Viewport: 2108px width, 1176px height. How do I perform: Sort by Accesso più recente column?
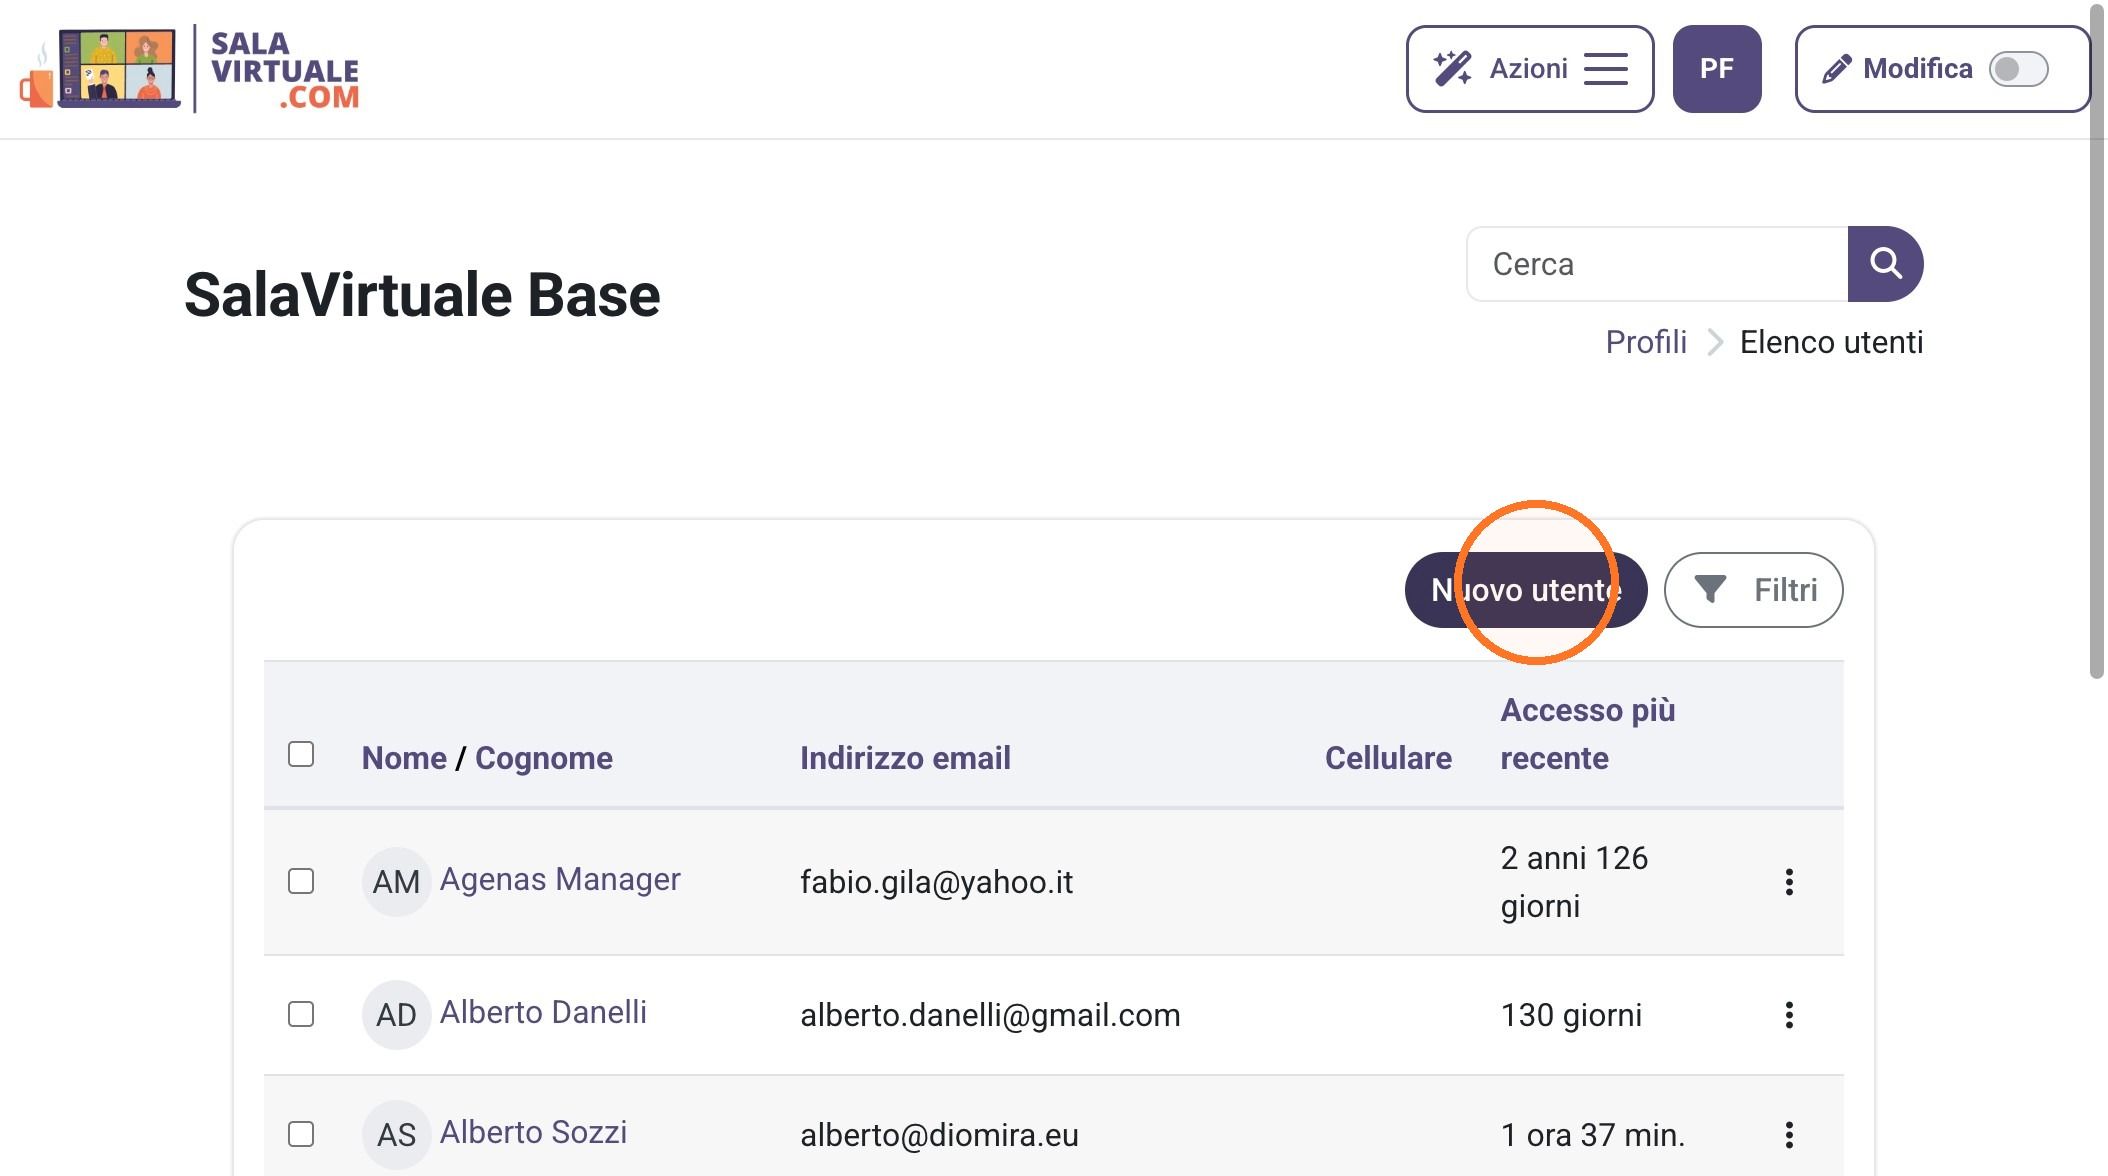point(1588,734)
